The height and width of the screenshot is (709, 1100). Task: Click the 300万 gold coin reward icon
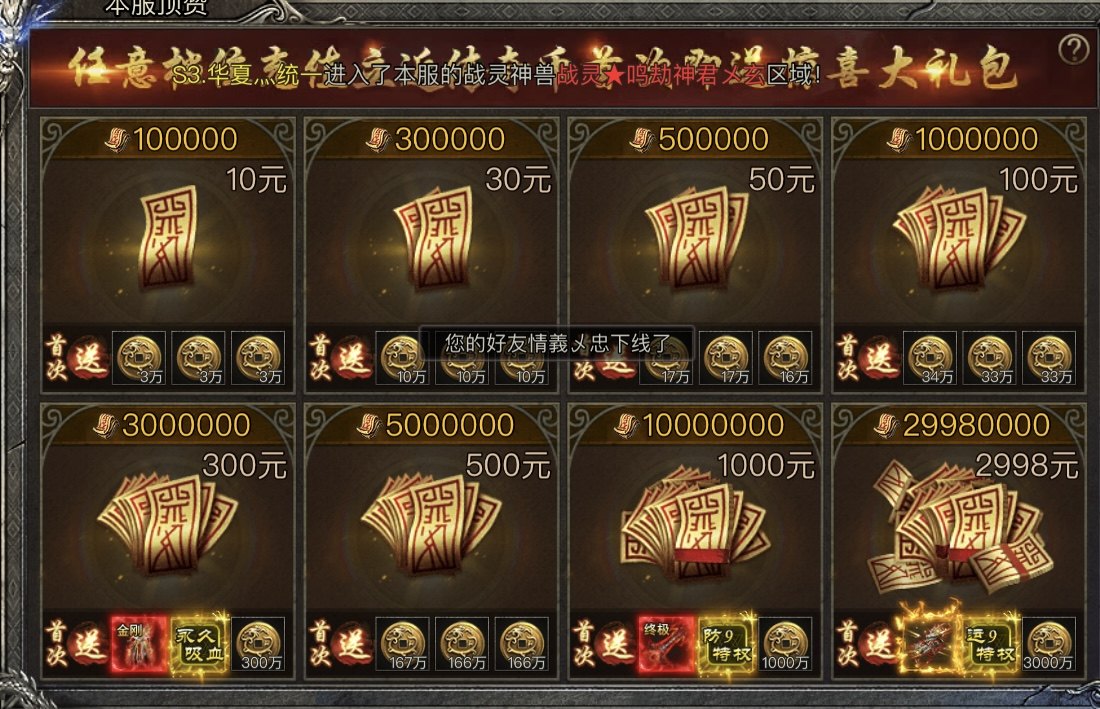258,644
